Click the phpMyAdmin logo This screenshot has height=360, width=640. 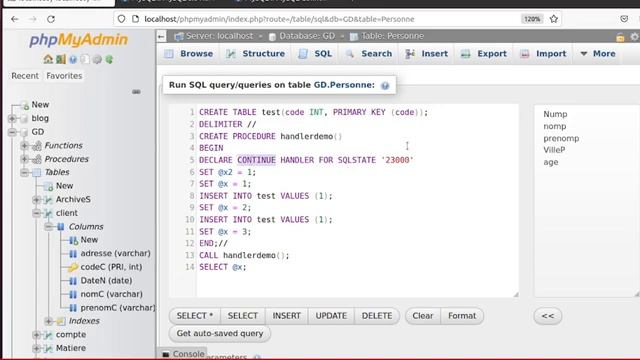[x=78, y=40]
